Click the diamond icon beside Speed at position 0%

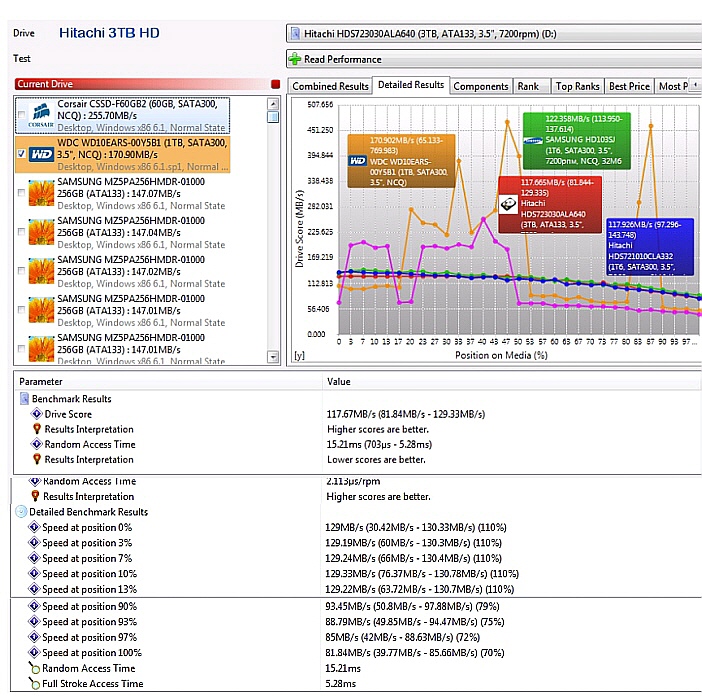(x=34, y=527)
